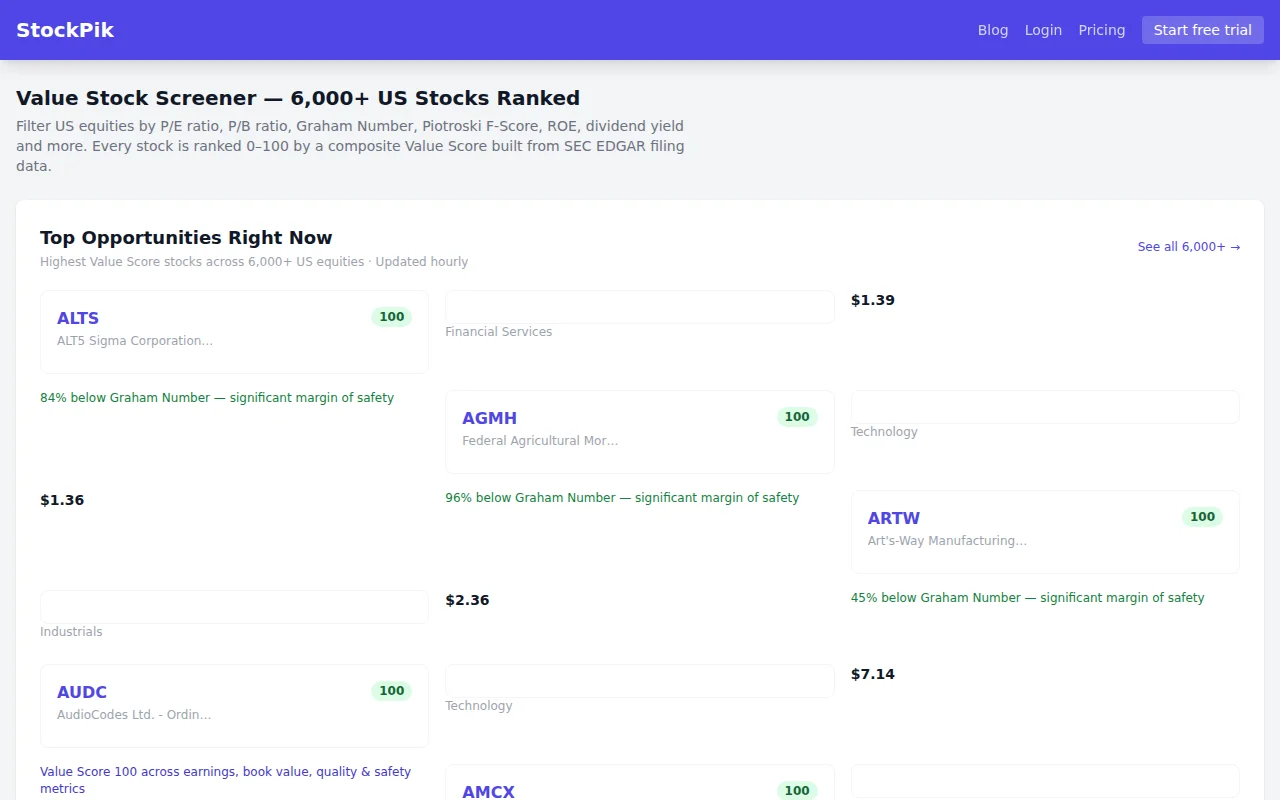Click the Technology label above AGMH price
The image size is (1280, 800).
click(884, 432)
